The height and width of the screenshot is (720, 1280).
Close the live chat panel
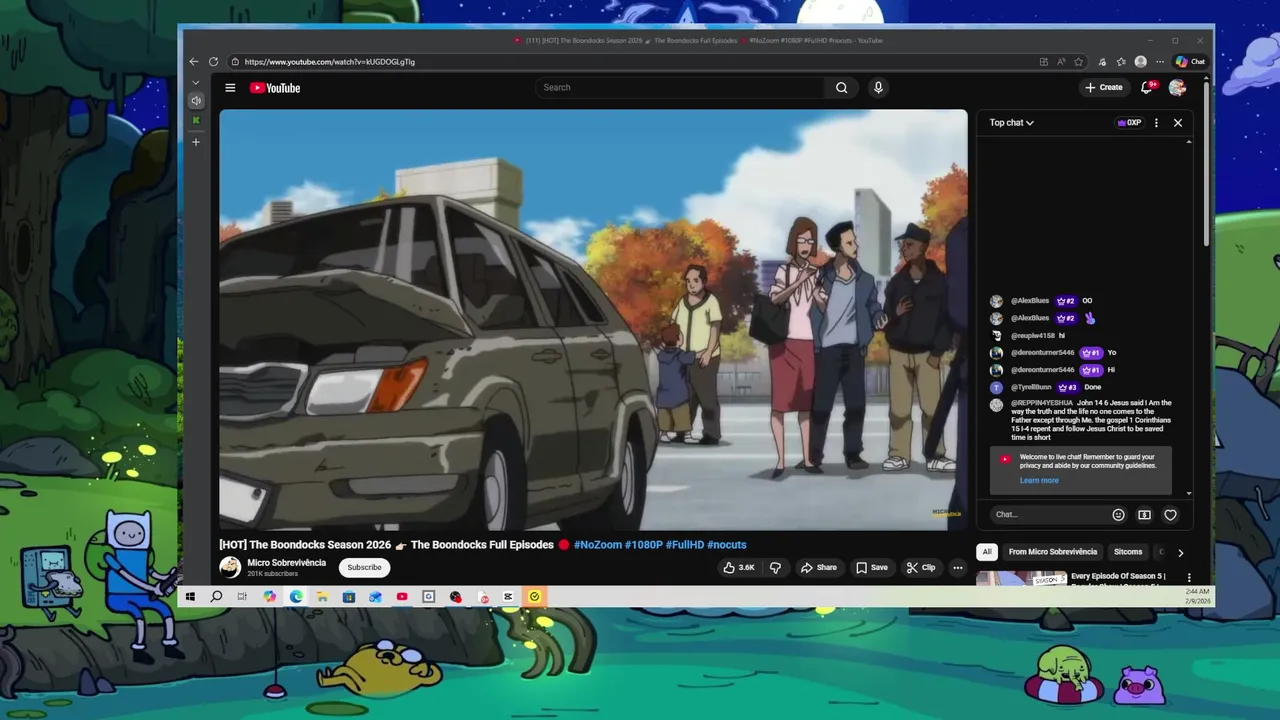click(x=1178, y=123)
